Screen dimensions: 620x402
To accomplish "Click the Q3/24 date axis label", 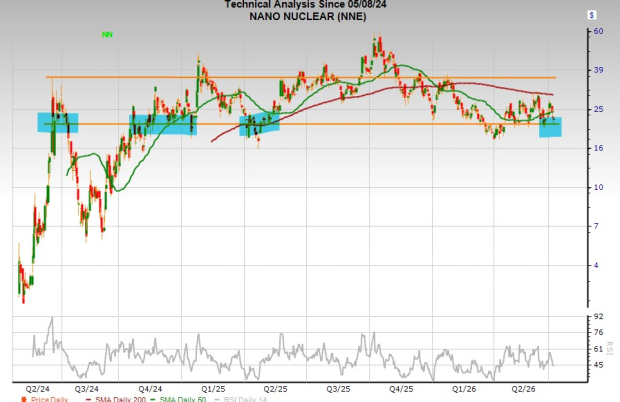I will (87, 389).
